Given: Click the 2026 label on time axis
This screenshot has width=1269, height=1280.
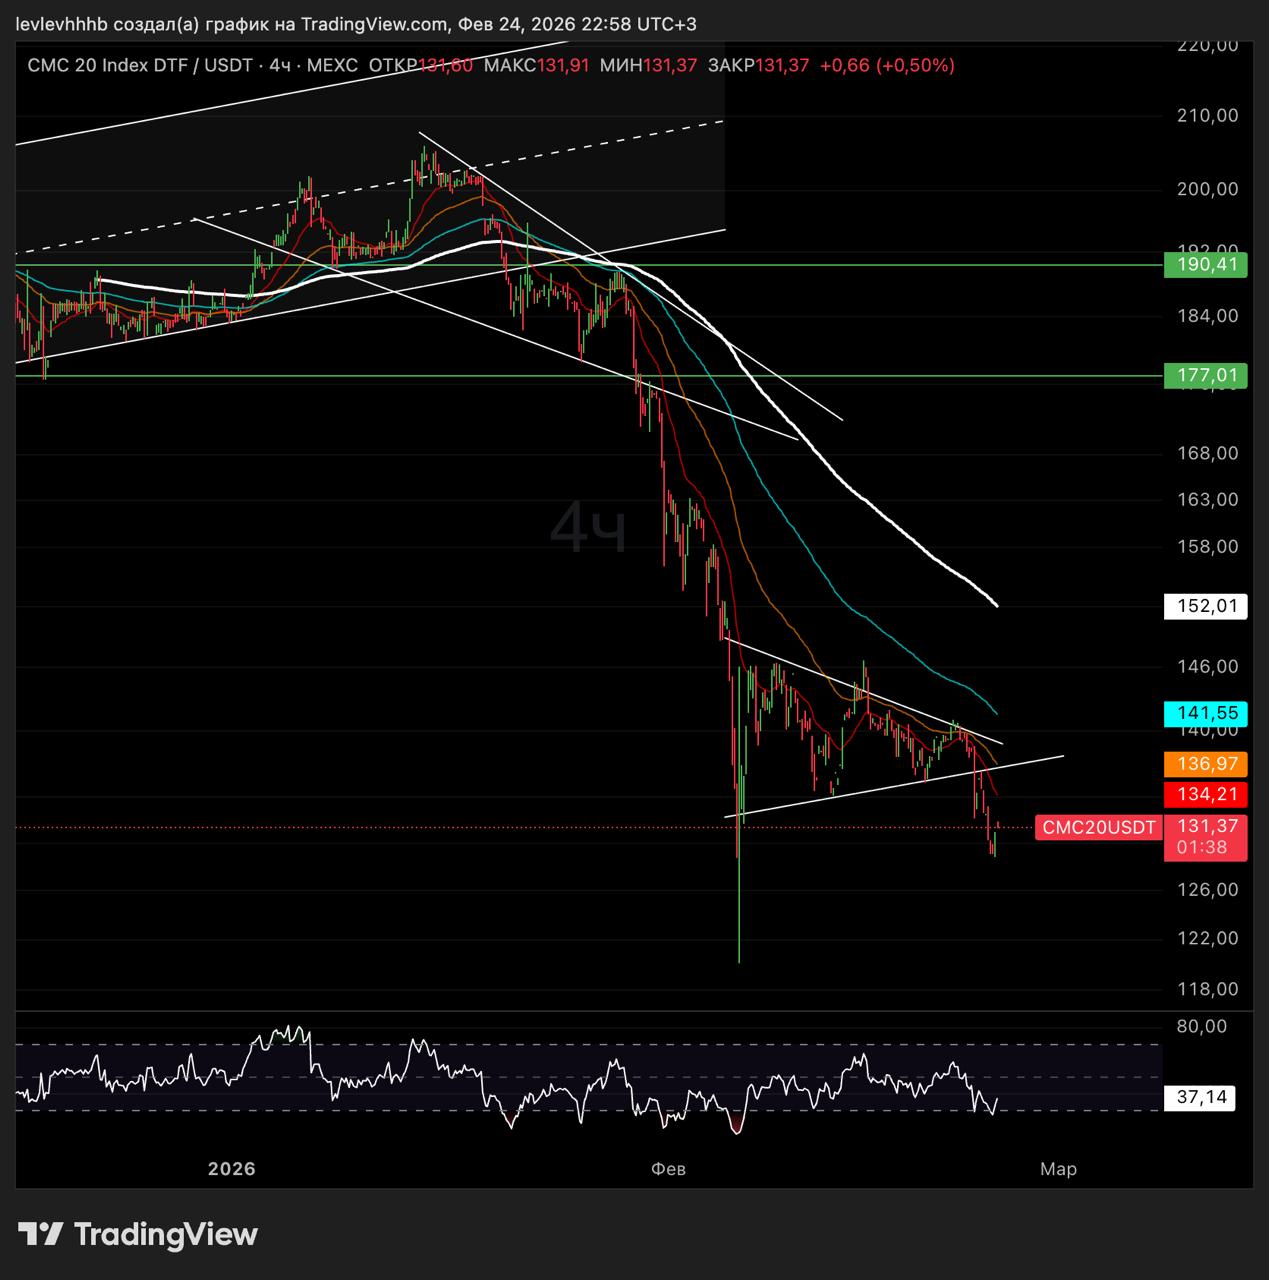Looking at the screenshot, I should point(231,1168).
